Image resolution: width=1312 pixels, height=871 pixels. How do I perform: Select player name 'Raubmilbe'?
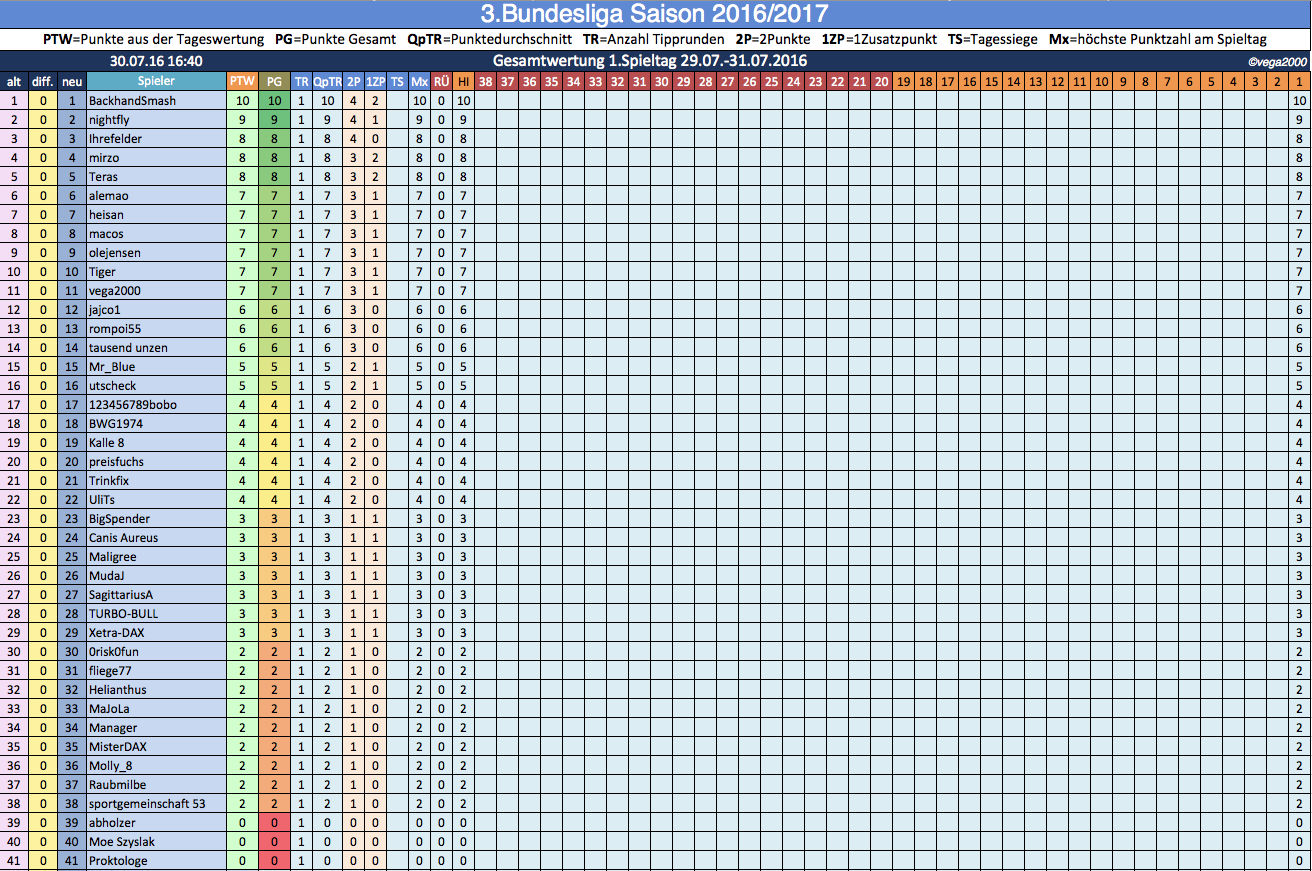(117, 785)
